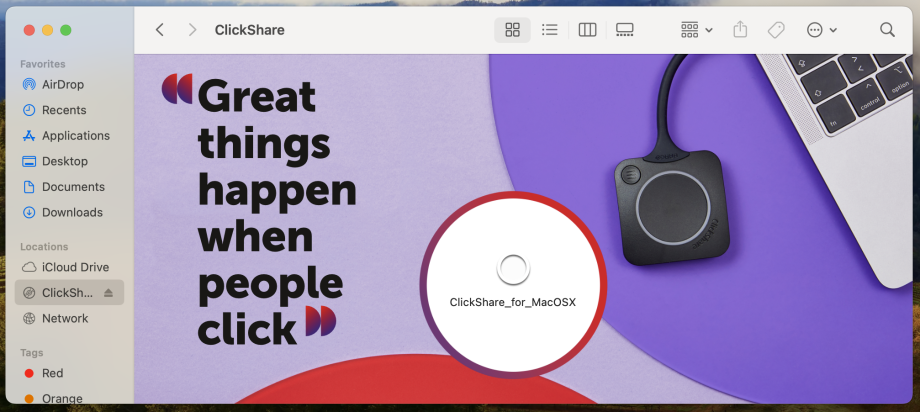Select Desktop in sidebar
Viewport: 920px width, 412px height.
coord(69,161)
